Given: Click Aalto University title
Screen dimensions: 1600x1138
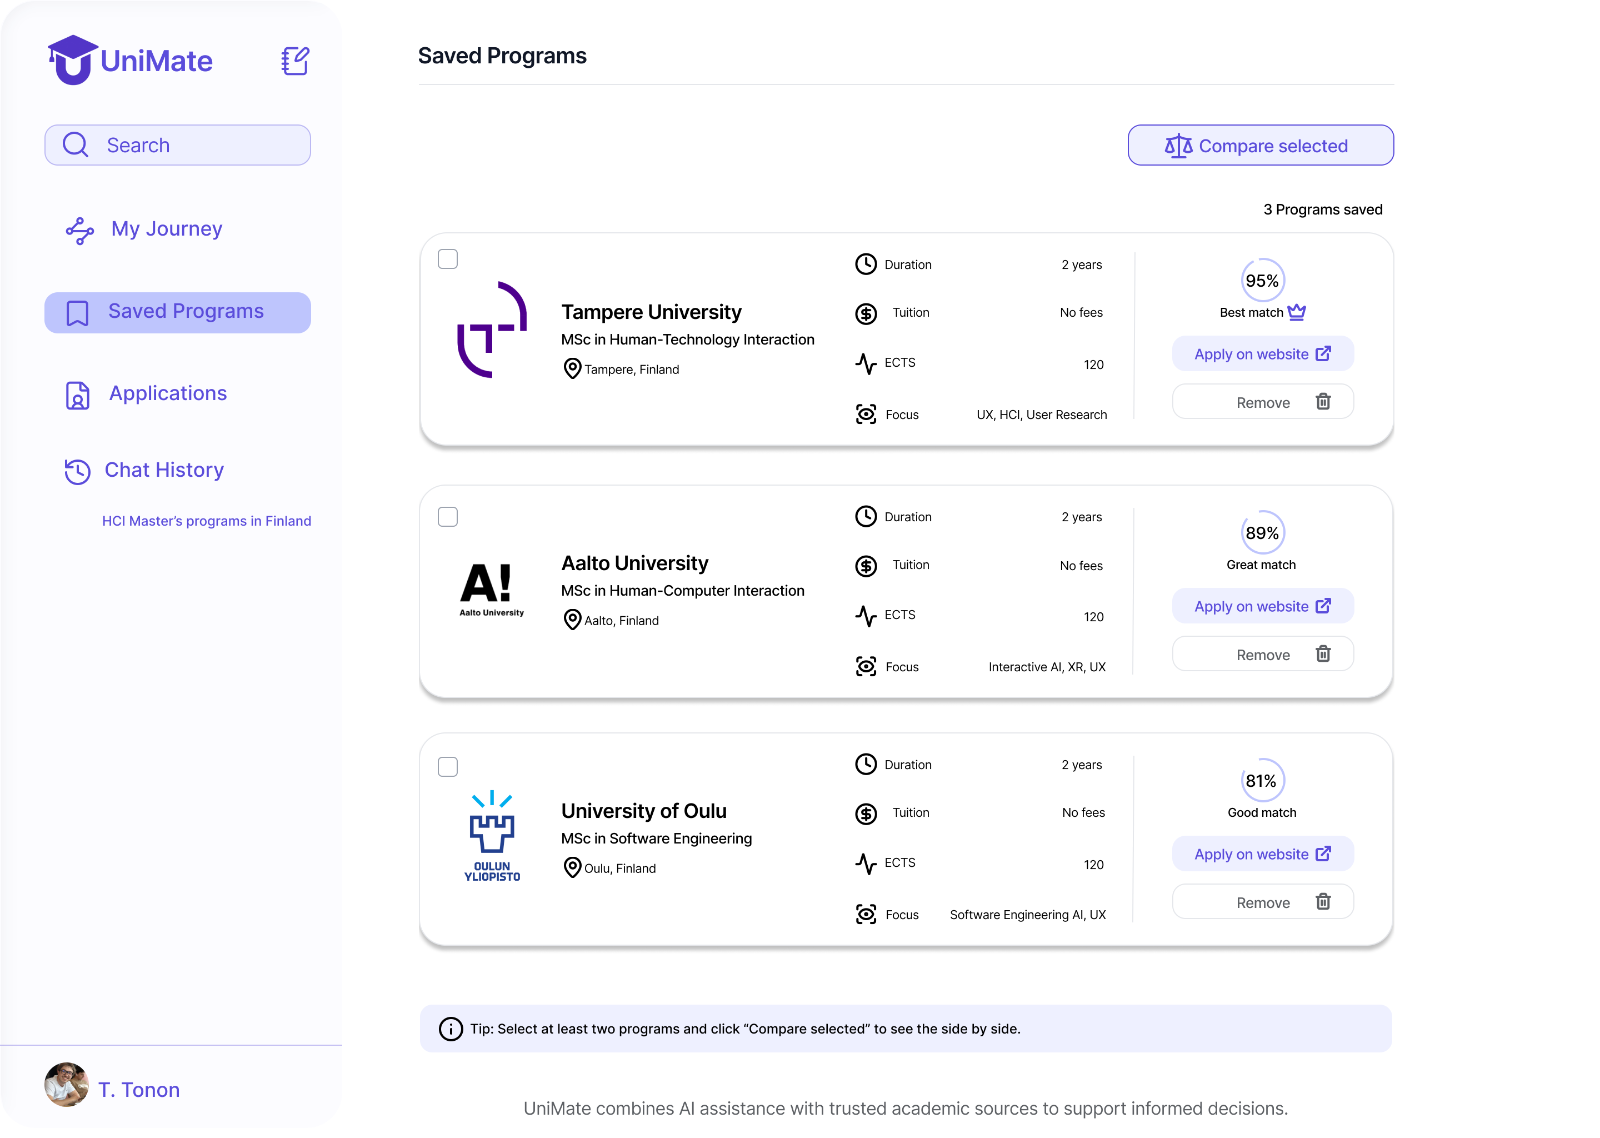Looking at the screenshot, I should pos(635,563).
